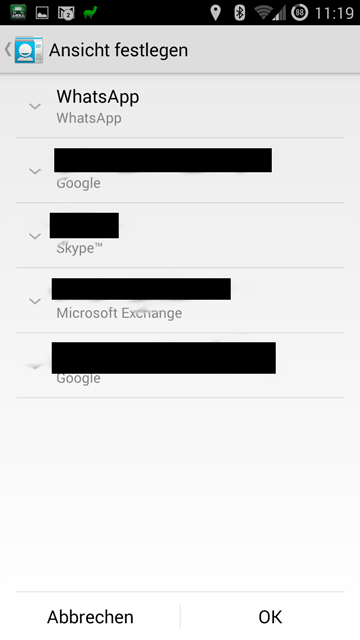Tap the Bluetooth status icon
This screenshot has width=360, height=640.
tap(239, 13)
